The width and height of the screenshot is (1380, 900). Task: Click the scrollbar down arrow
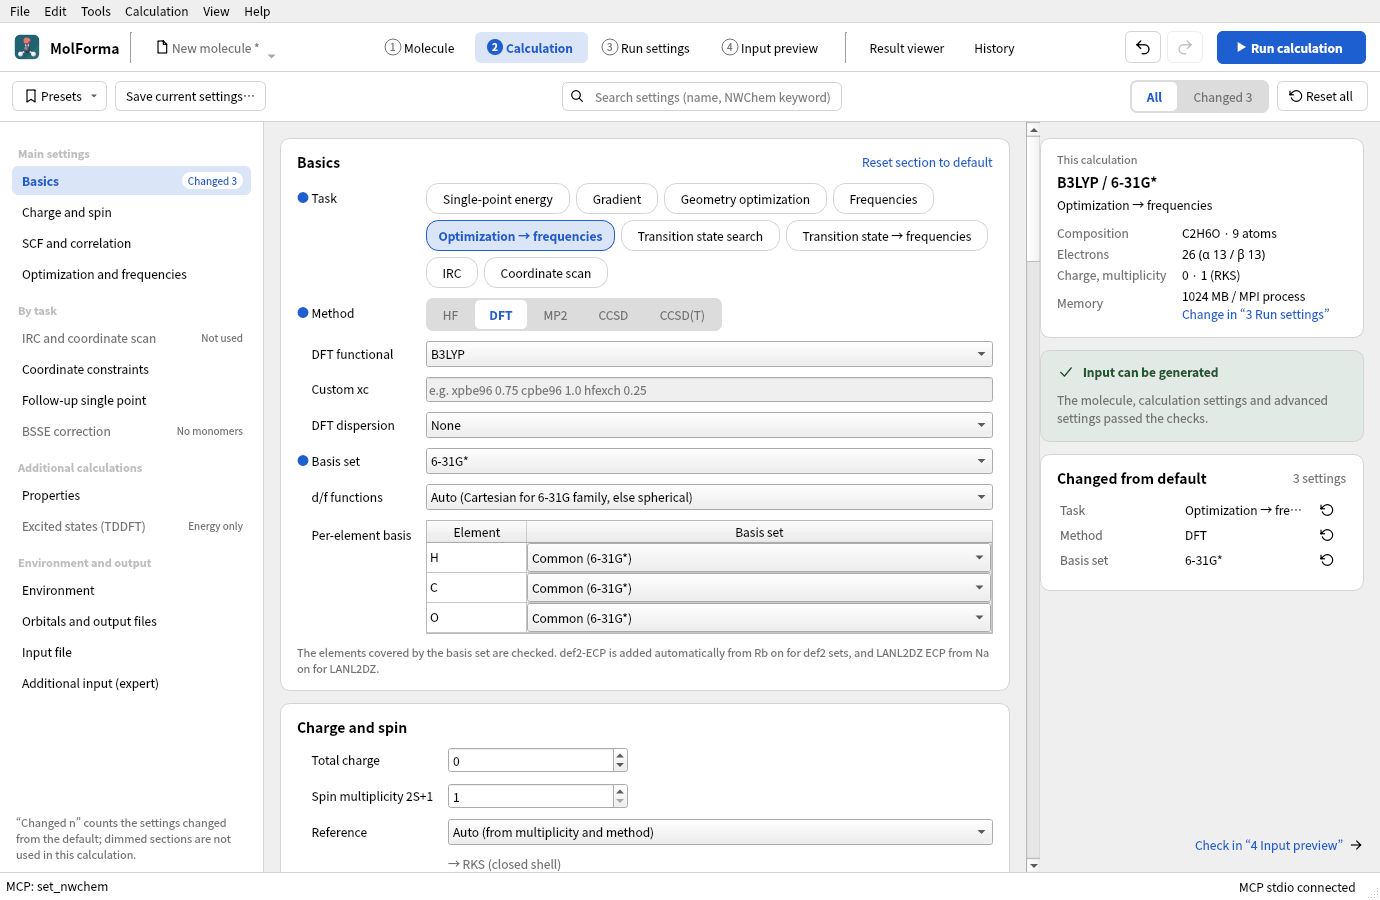pos(1033,866)
